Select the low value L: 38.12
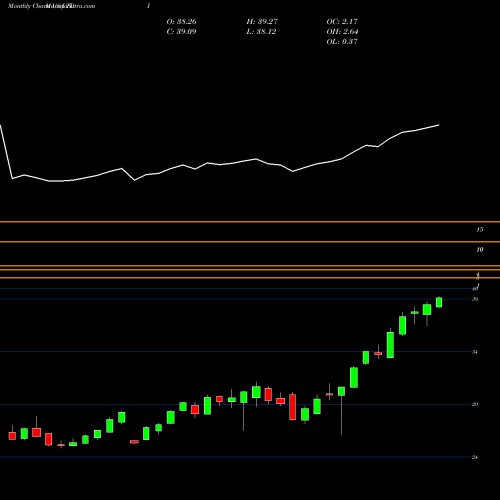This screenshot has width=500, height=500. click(x=261, y=32)
